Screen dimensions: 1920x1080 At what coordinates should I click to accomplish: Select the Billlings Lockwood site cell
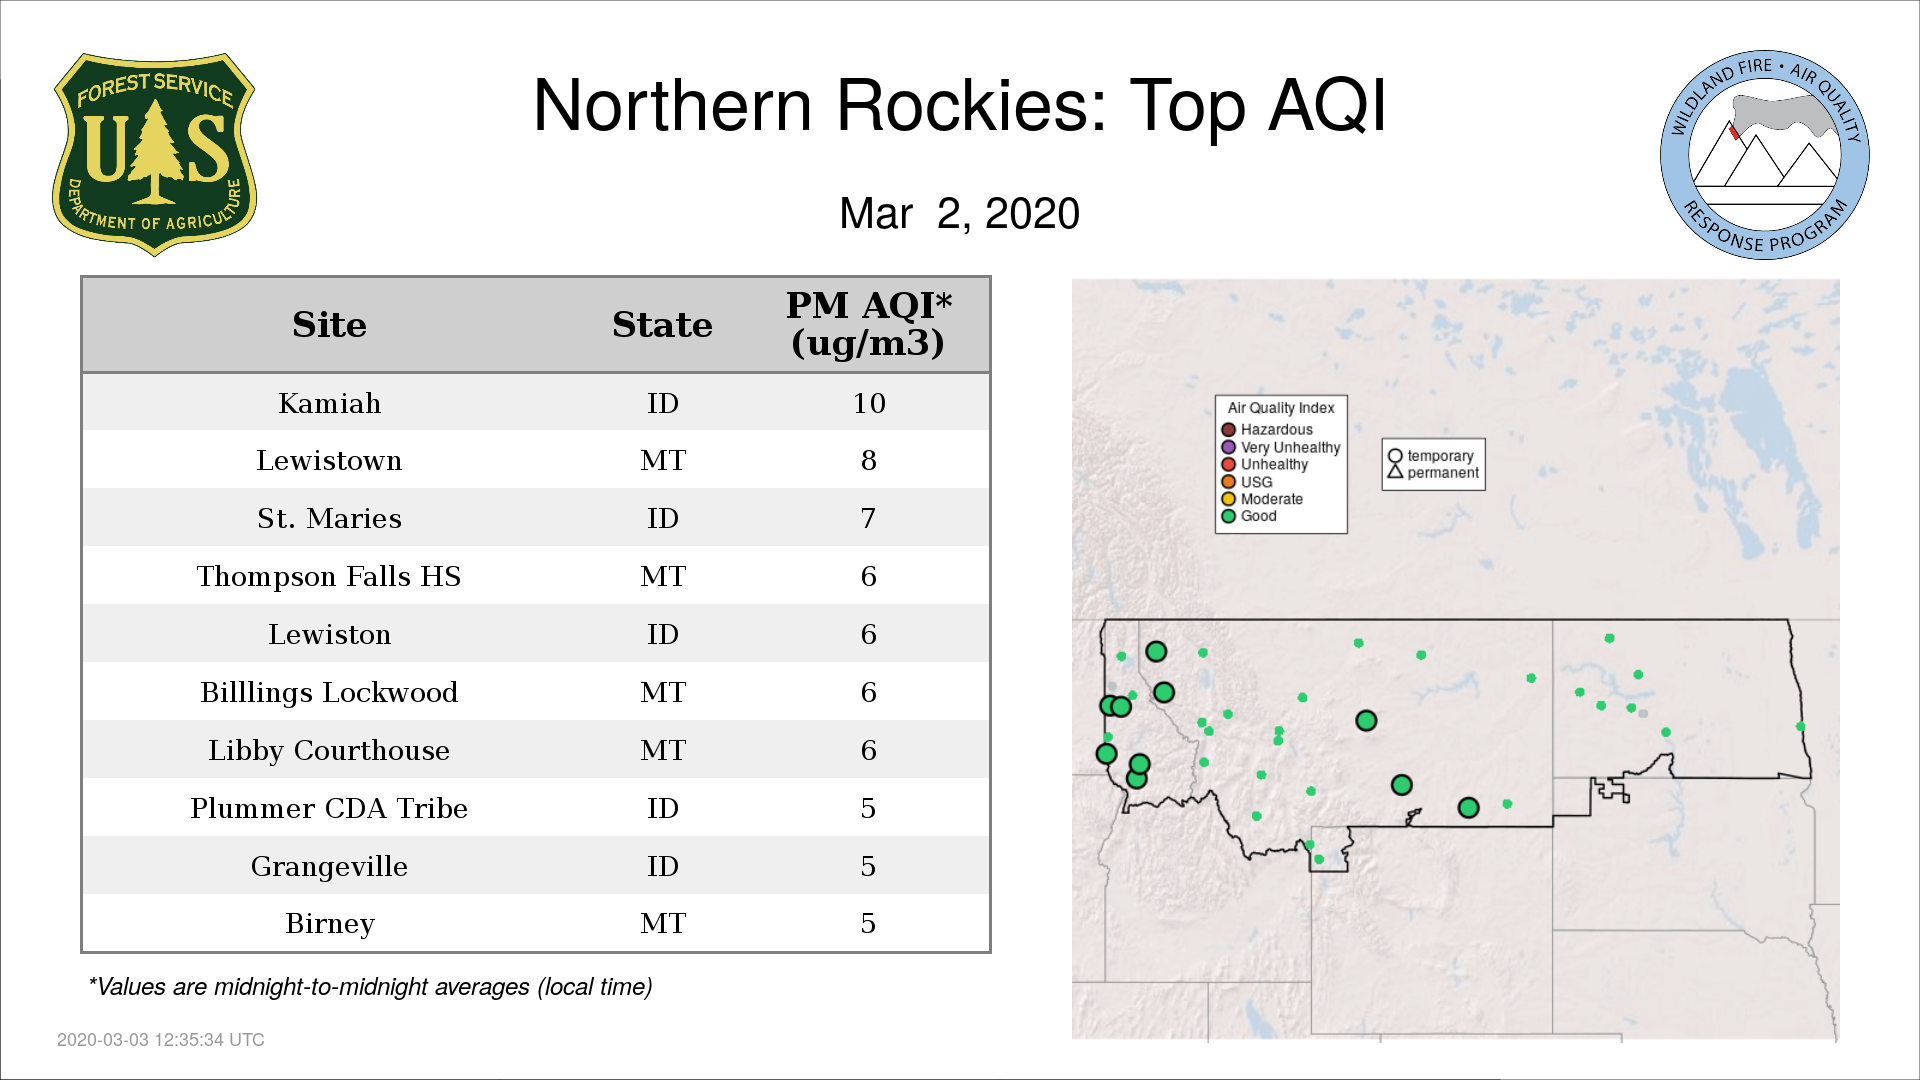[329, 692]
